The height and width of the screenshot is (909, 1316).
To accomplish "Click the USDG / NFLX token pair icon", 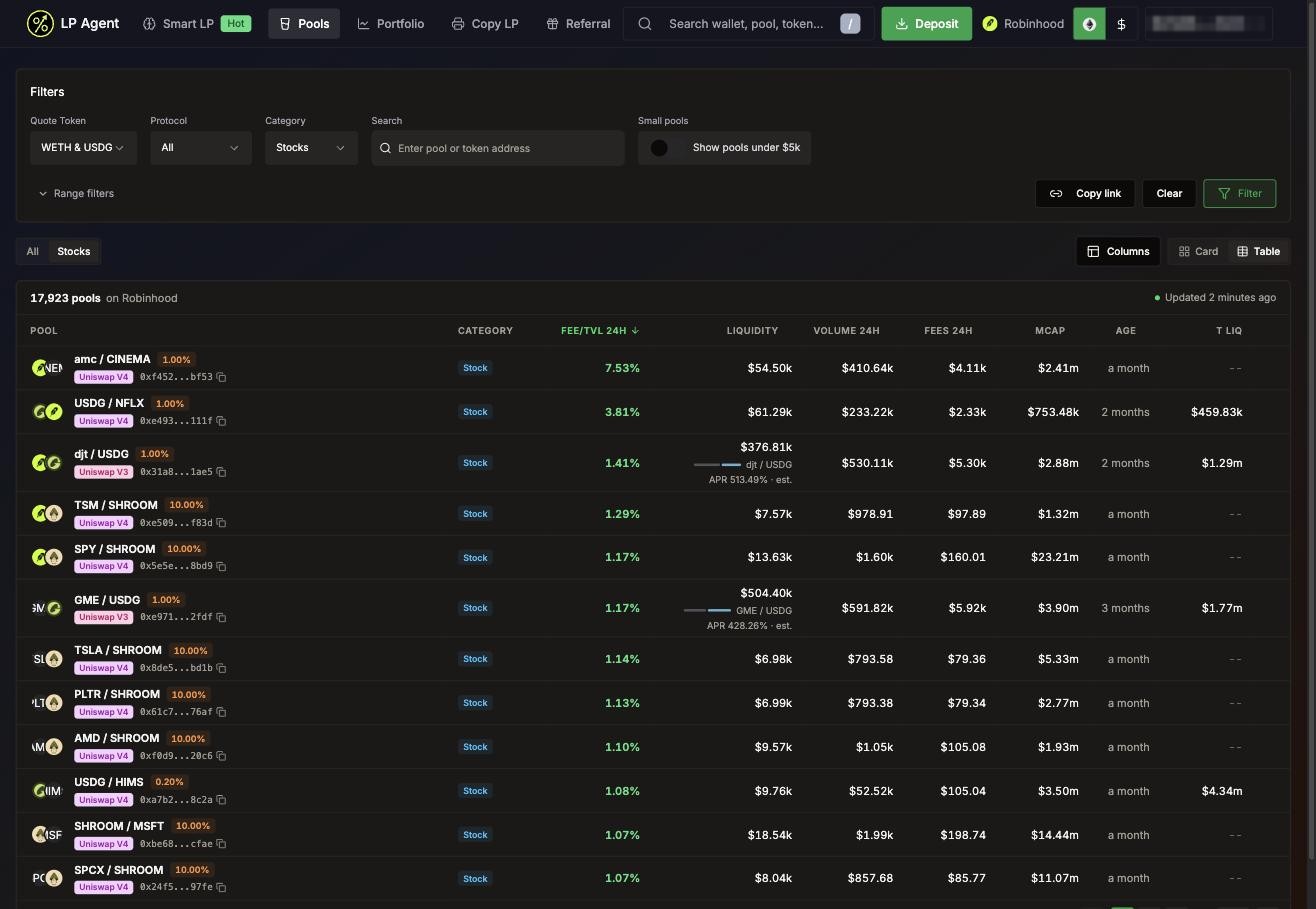I will [47, 412].
